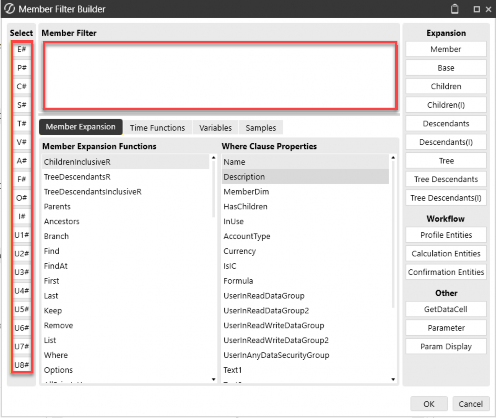Cancel the Member Filter Builder dialog
496x418 pixels.
(x=471, y=404)
